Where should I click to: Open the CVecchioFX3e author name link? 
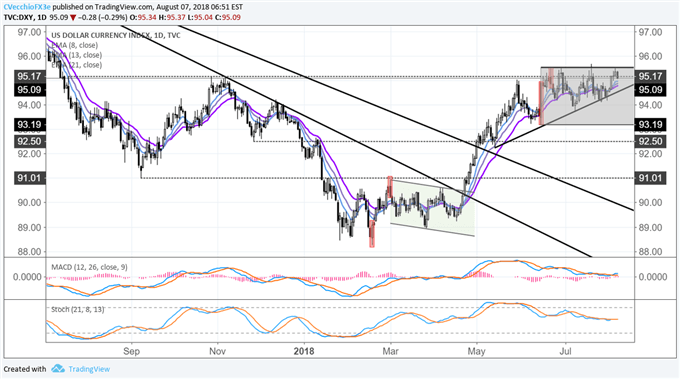point(26,7)
